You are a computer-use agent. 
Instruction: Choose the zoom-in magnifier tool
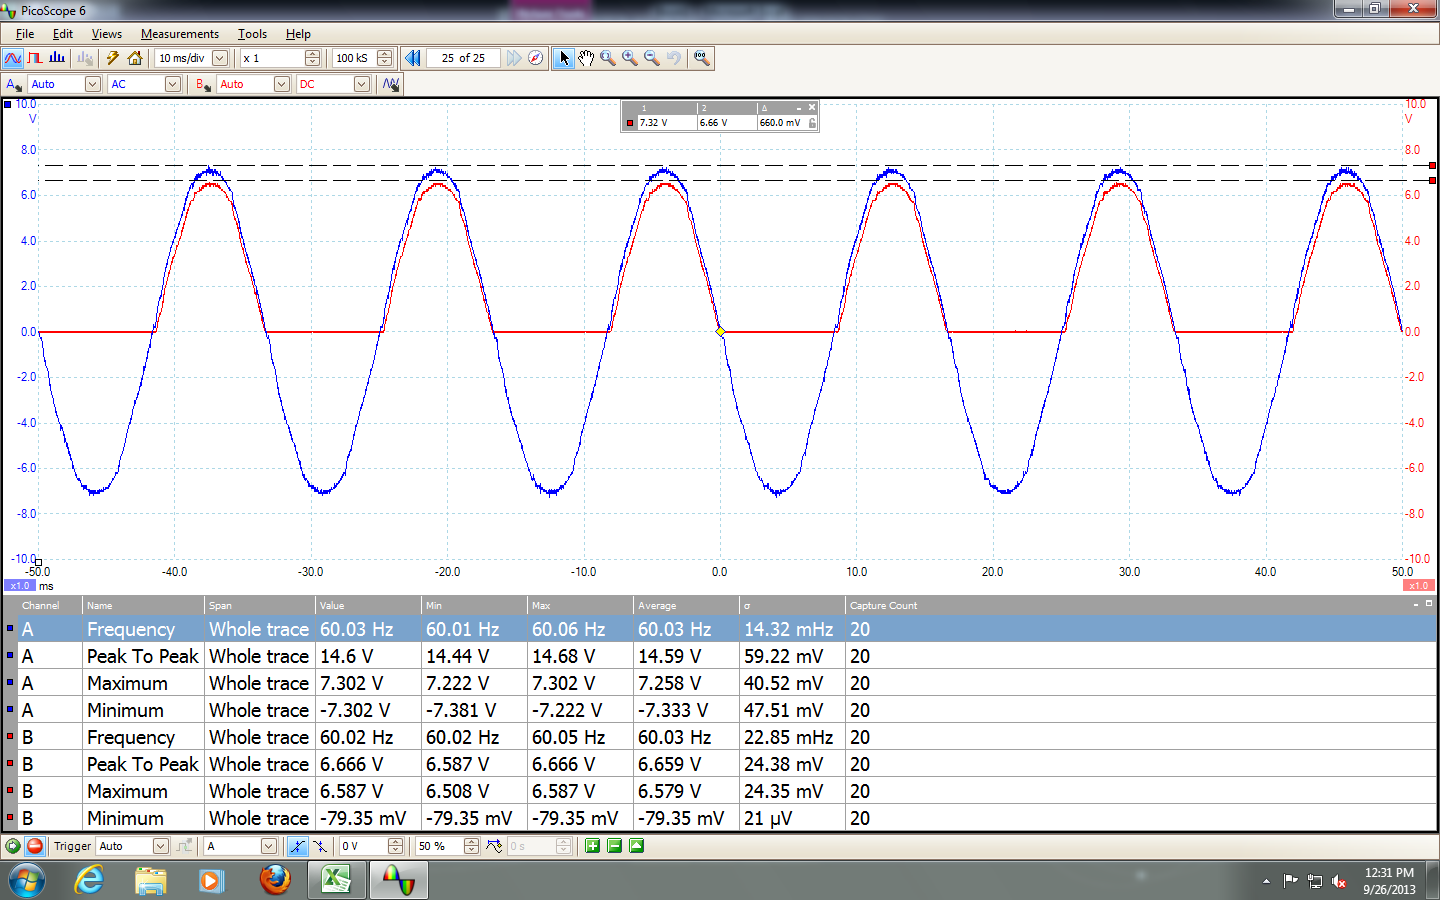pos(629,57)
